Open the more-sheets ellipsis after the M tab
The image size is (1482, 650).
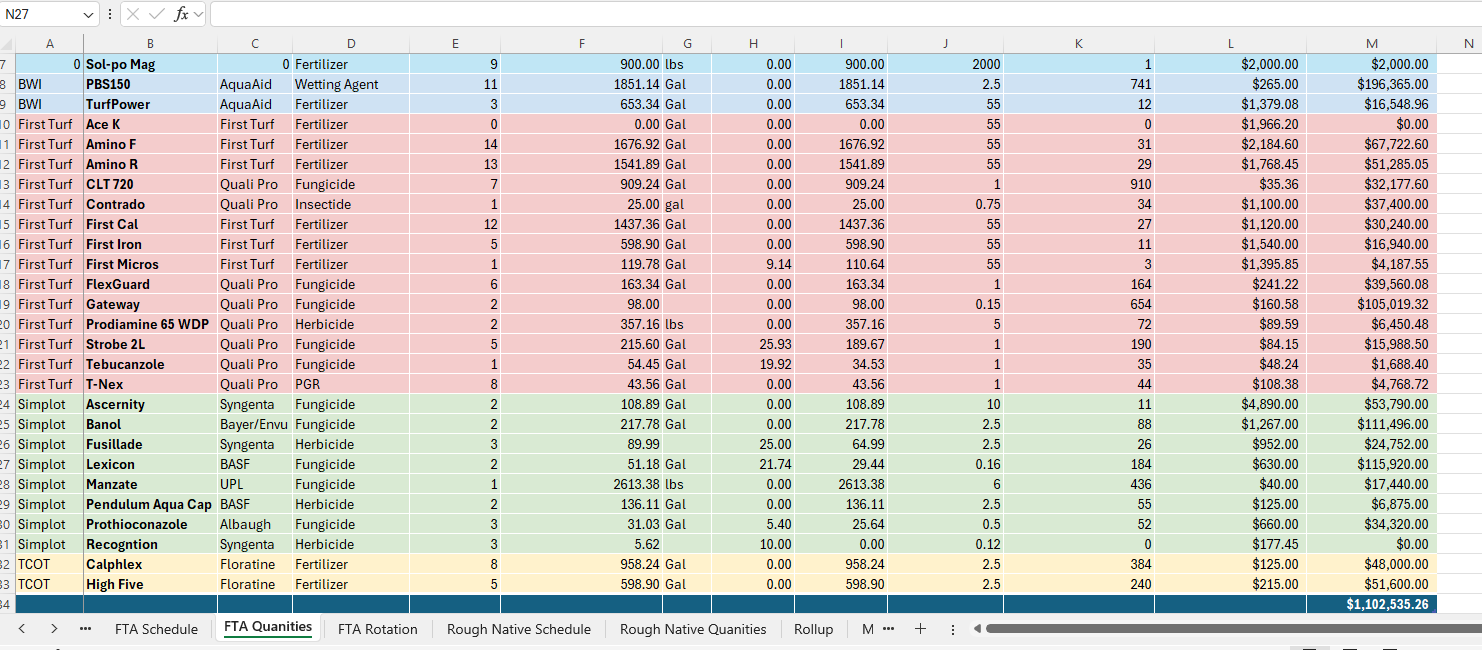[x=889, y=629]
